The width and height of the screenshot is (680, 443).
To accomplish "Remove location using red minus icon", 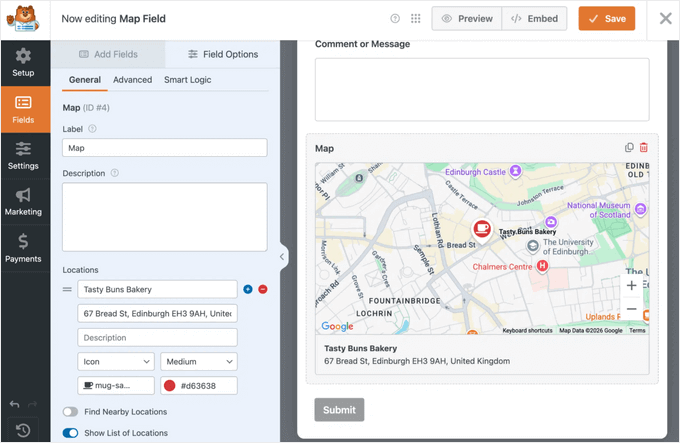I will [x=263, y=289].
